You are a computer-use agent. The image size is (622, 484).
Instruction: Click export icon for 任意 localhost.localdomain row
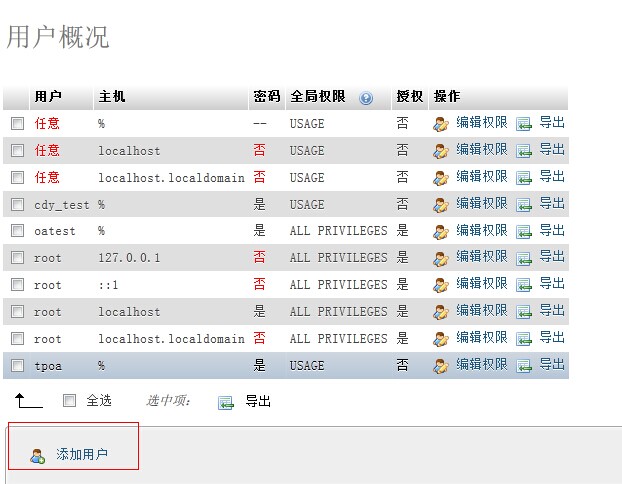coord(524,178)
